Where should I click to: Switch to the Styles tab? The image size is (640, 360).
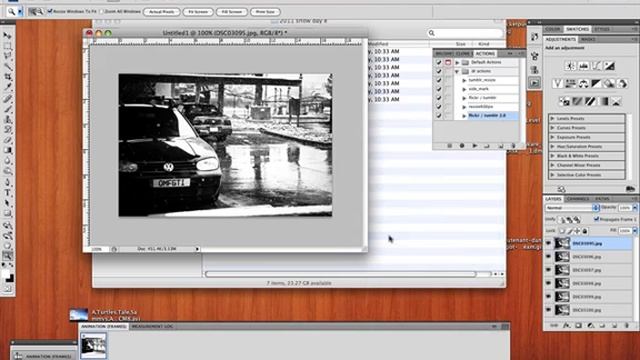tap(602, 29)
